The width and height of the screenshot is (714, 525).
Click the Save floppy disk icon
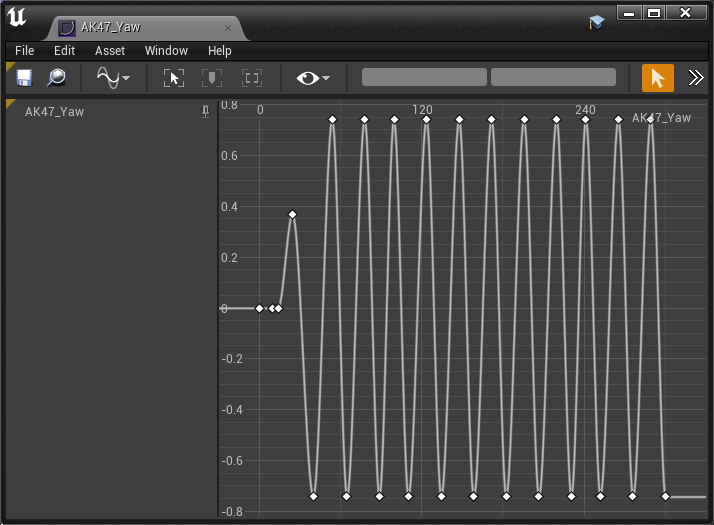[x=24, y=78]
